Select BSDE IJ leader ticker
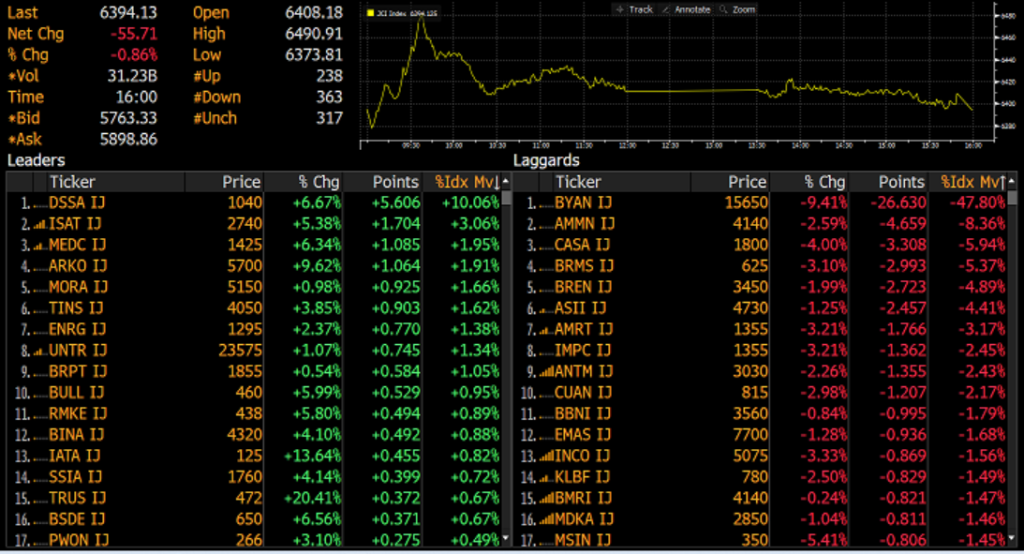The height and width of the screenshot is (554, 1024). 76,519
